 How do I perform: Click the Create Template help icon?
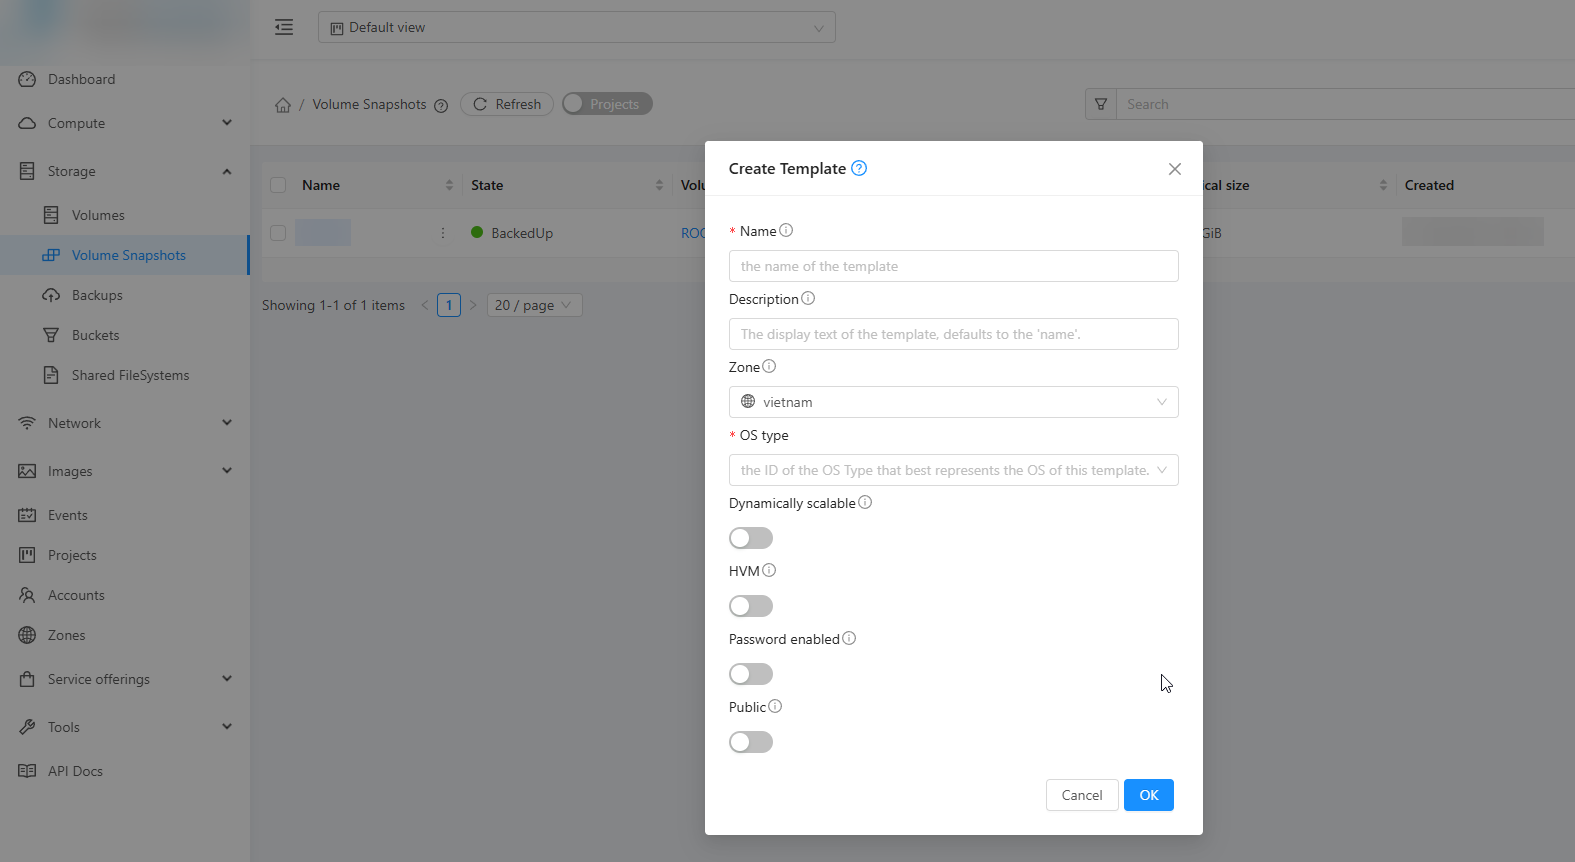coord(859,168)
